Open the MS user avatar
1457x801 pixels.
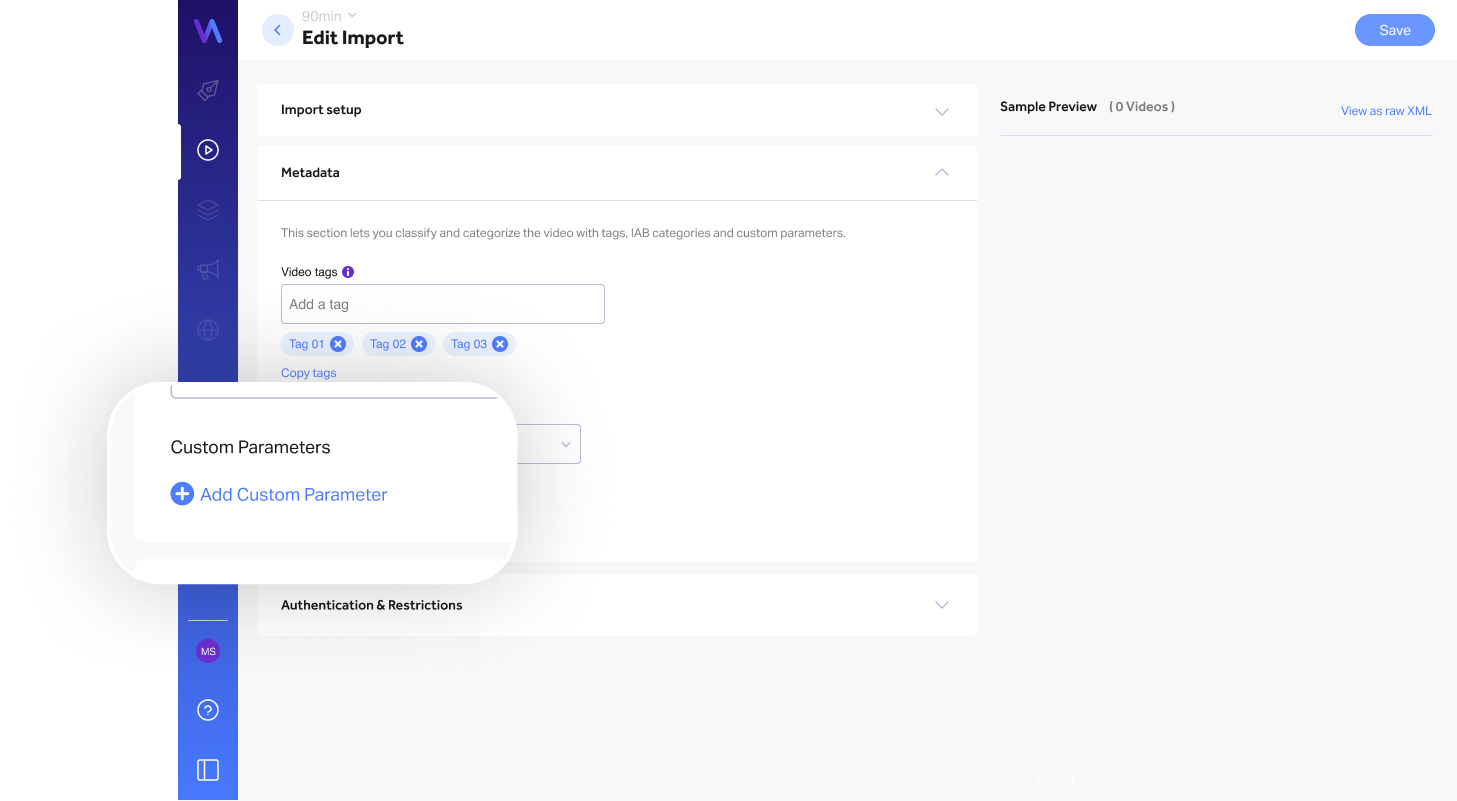tap(208, 652)
